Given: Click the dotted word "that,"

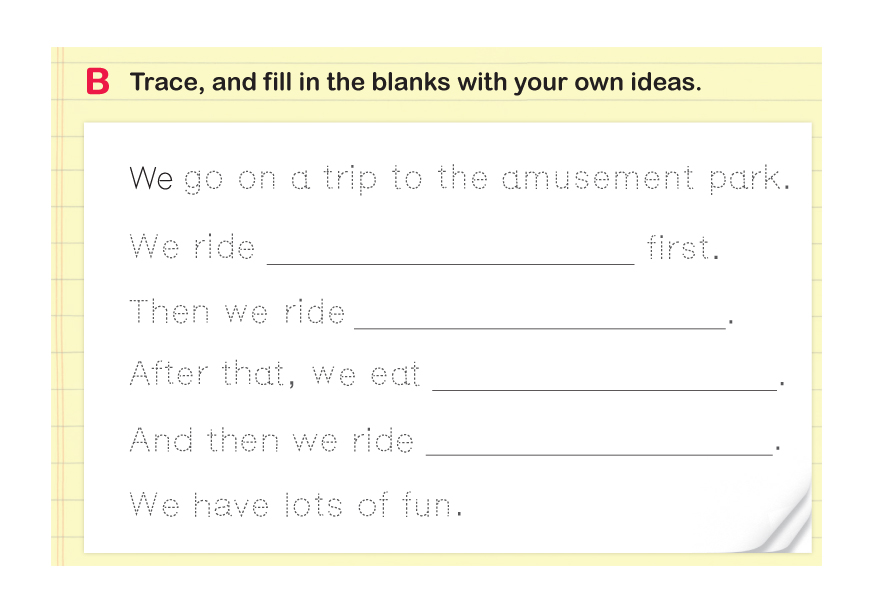Looking at the screenshot, I should point(258,376).
